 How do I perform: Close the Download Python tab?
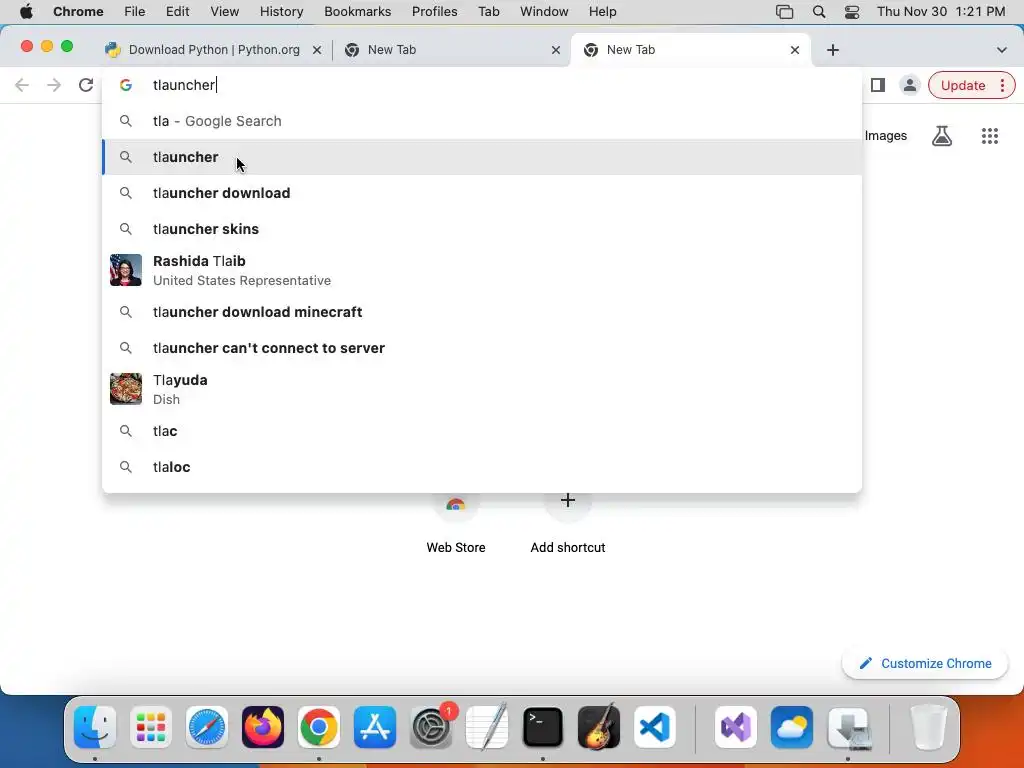317,50
